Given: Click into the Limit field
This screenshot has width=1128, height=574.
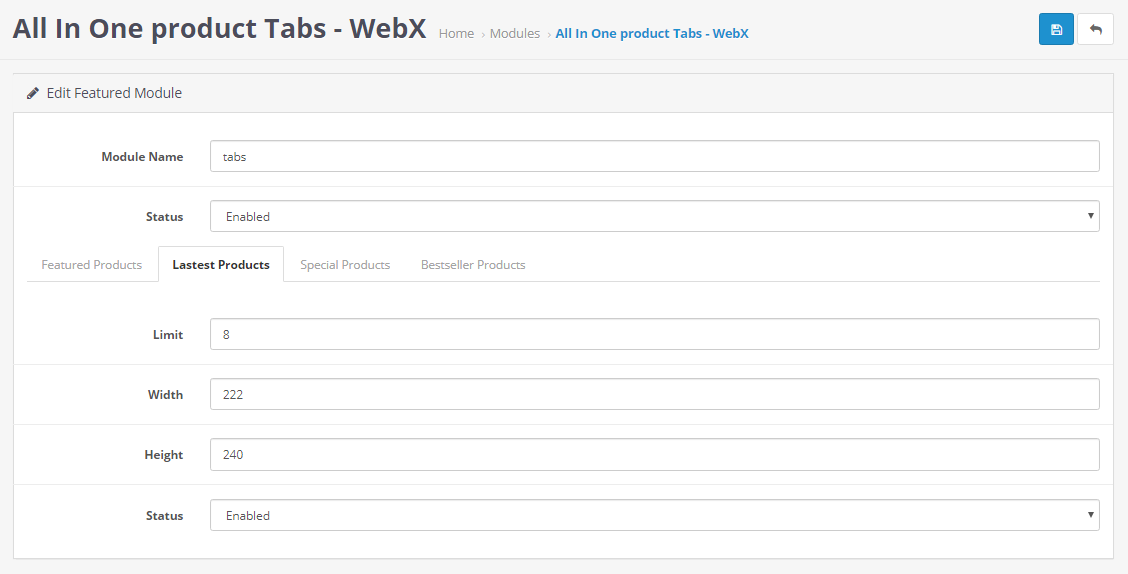Looking at the screenshot, I should (655, 334).
